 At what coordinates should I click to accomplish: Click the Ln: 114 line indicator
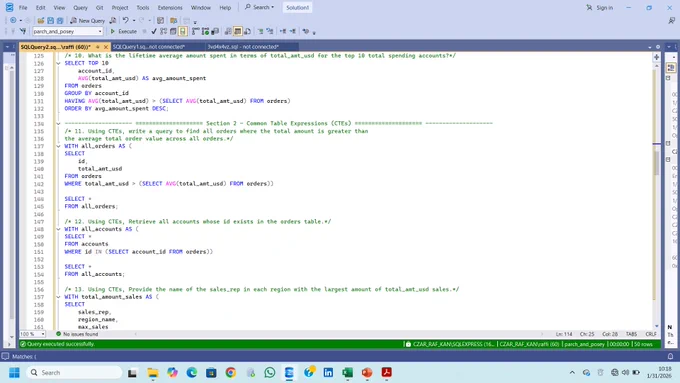564,334
